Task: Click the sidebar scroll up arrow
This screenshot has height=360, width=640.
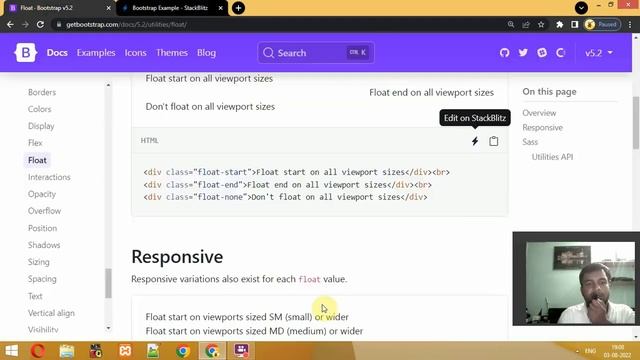Action: click(x=108, y=85)
